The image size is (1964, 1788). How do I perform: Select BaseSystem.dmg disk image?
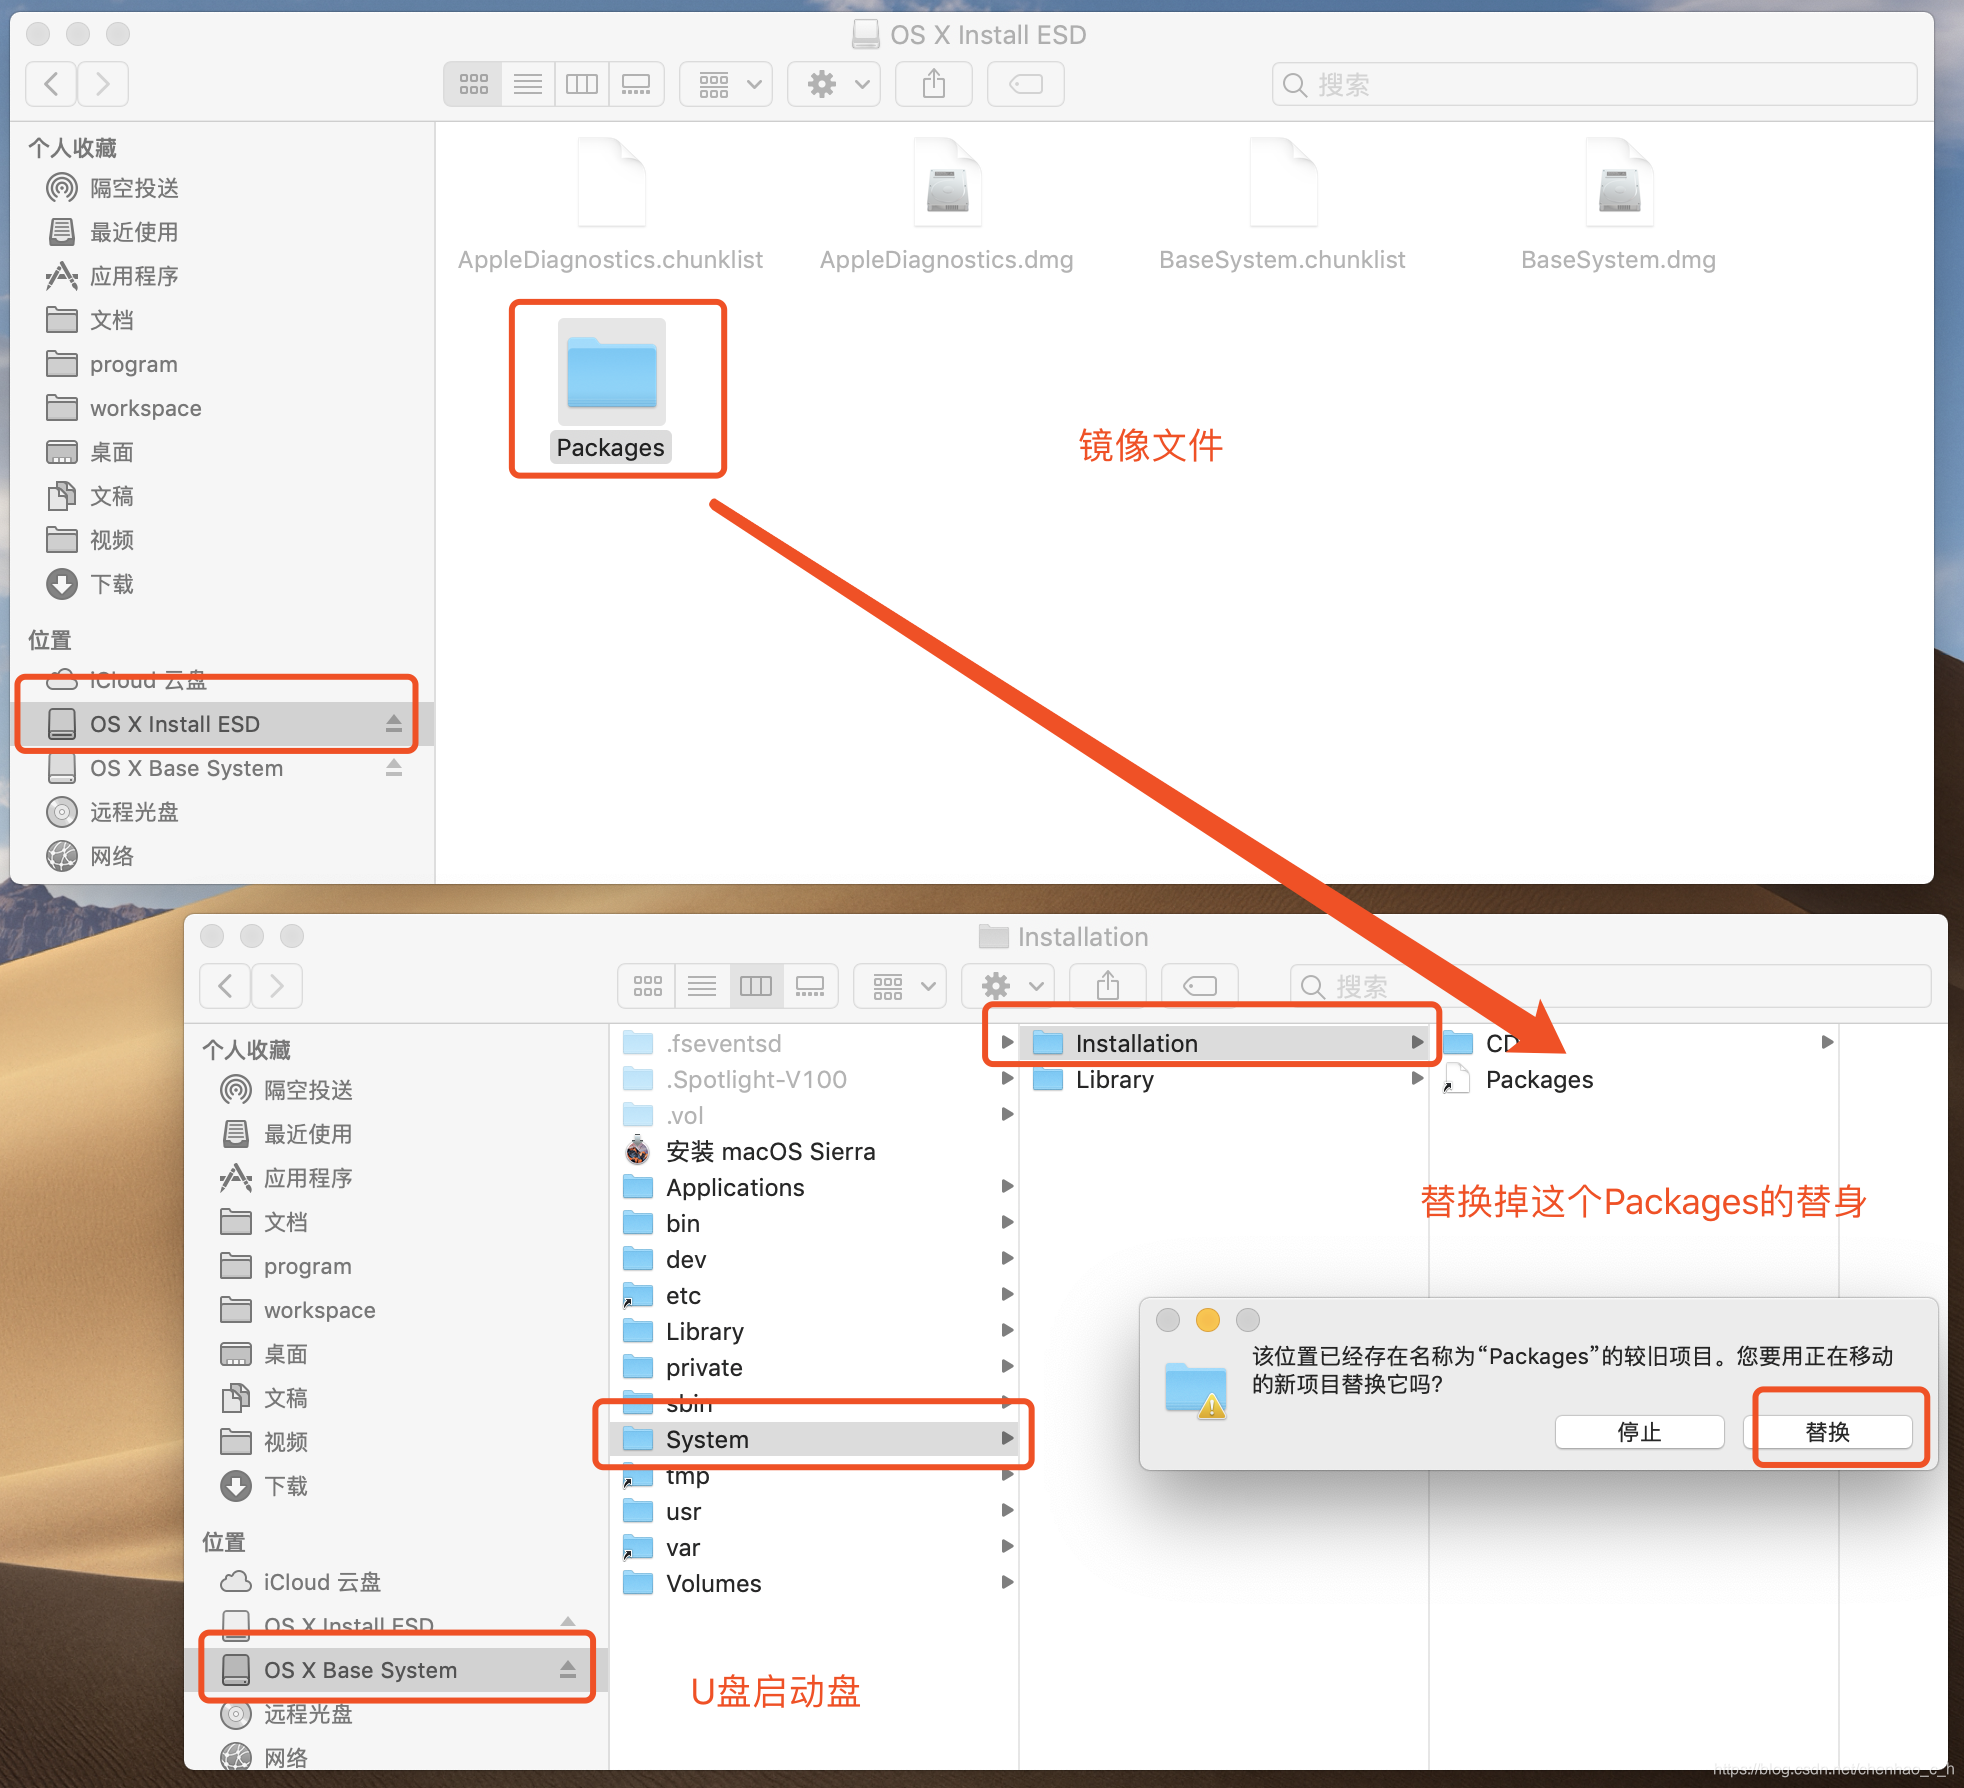coord(1619,205)
